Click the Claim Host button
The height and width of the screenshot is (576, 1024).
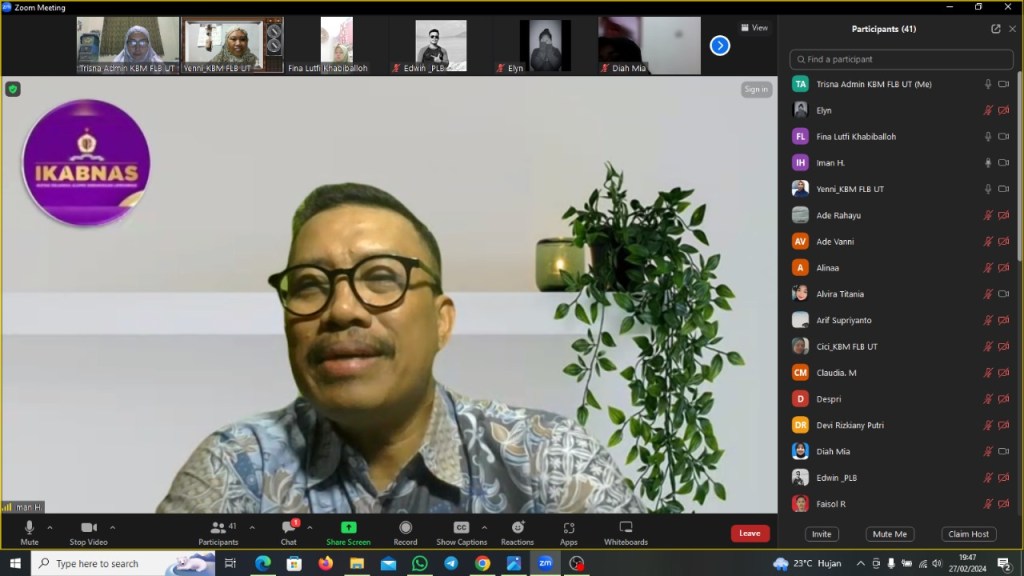968,534
